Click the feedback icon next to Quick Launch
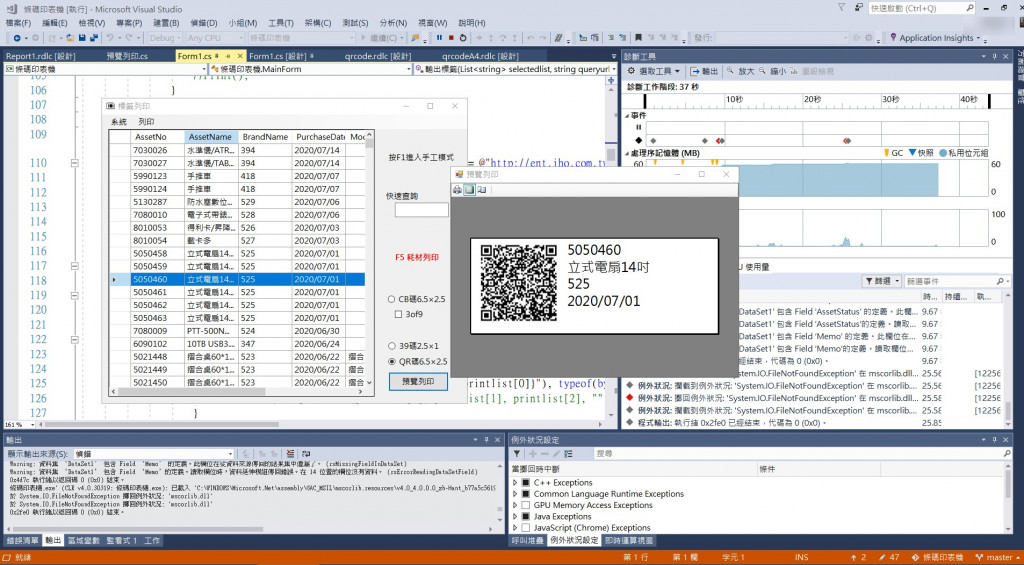 tap(857, 8)
